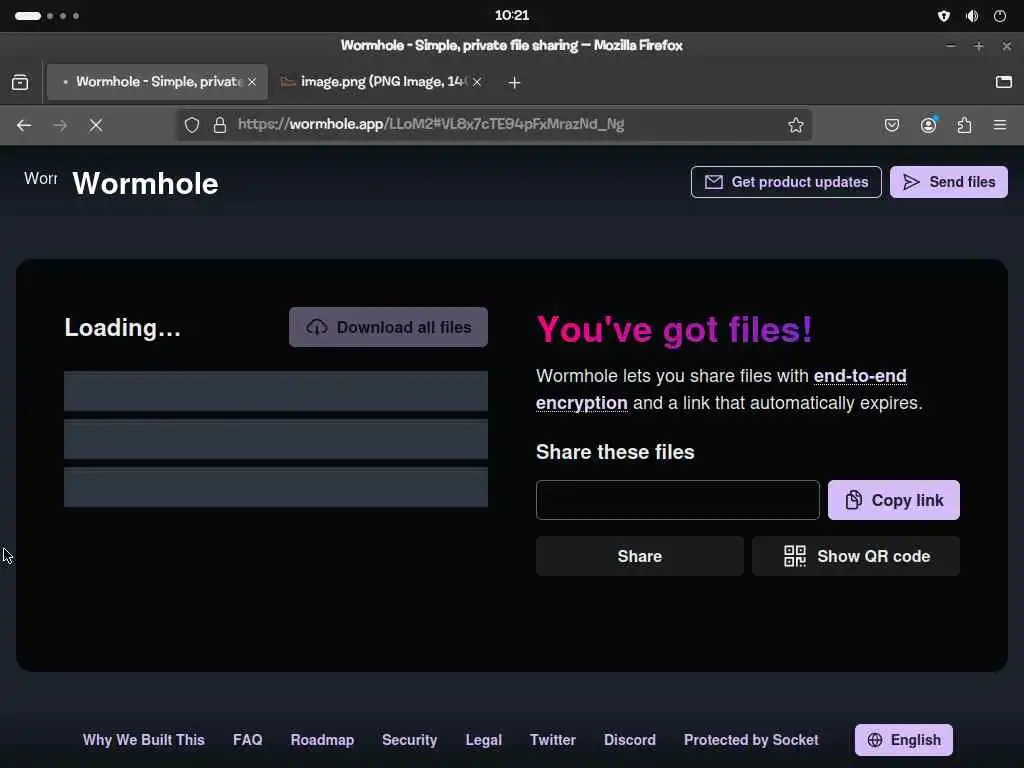Viewport: 1024px width, 768px height.
Task: Open the Firefox account icon
Action: (928, 125)
